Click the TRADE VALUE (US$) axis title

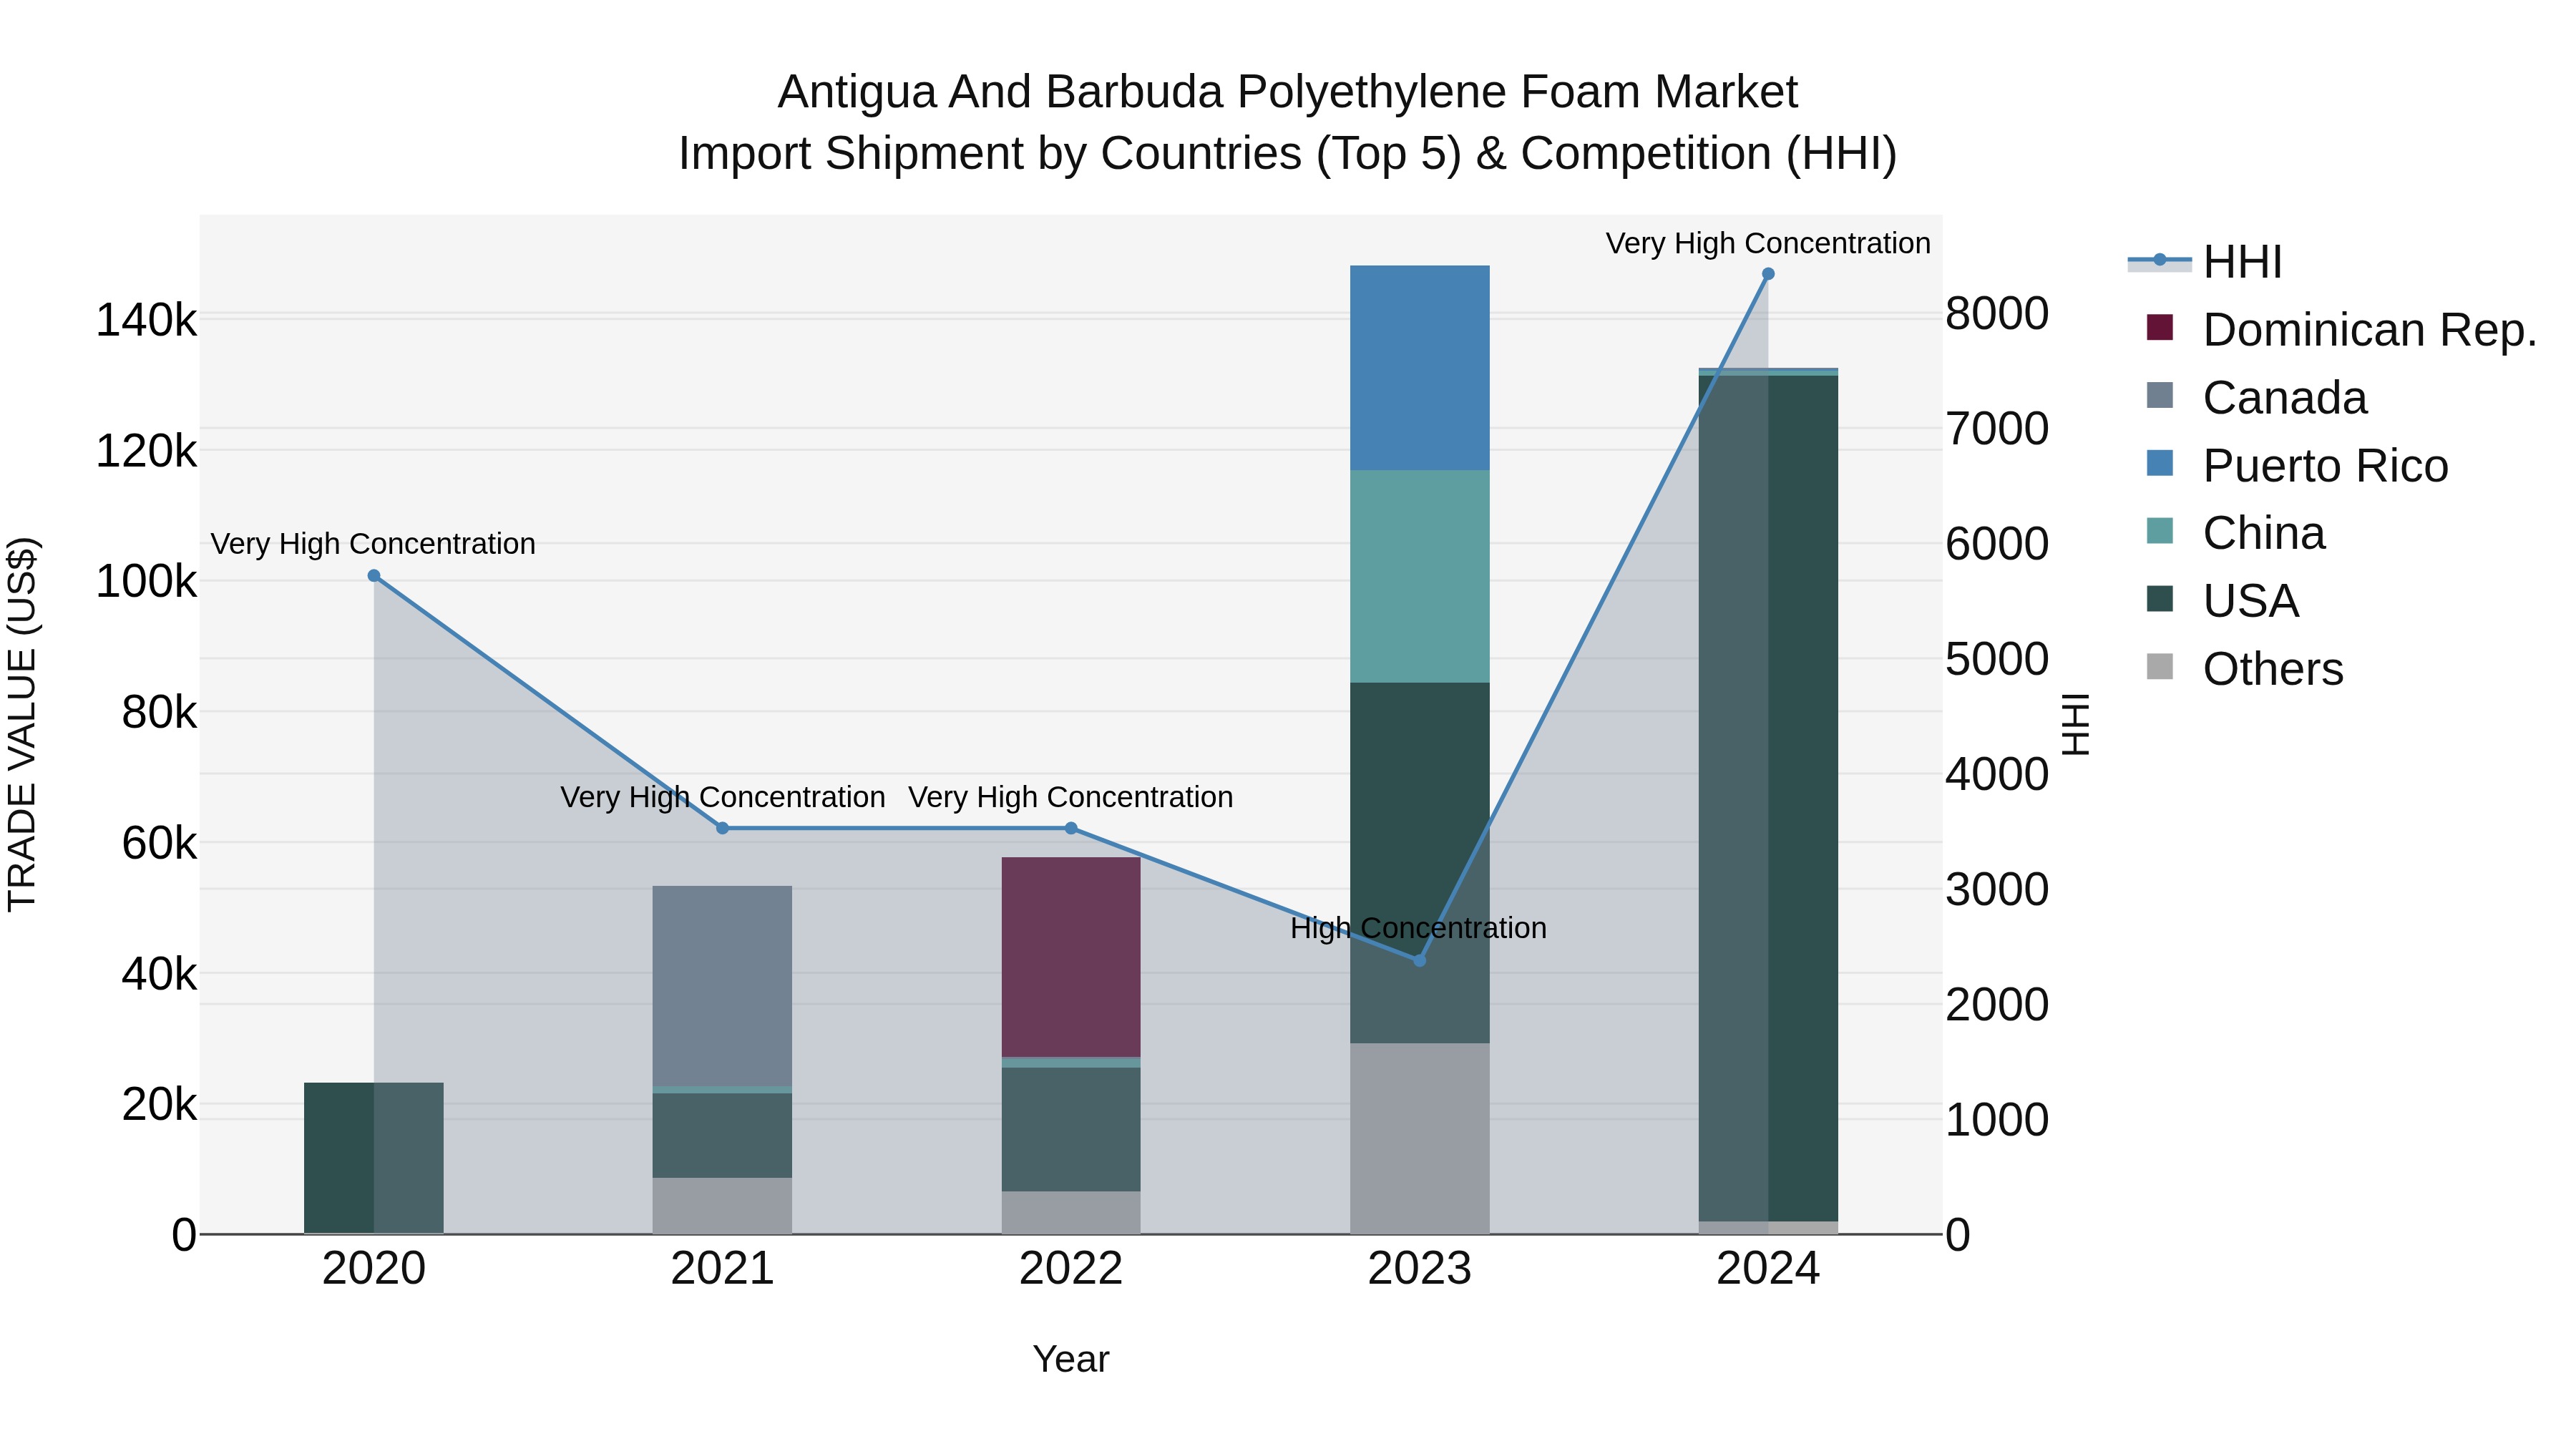(x=22, y=724)
